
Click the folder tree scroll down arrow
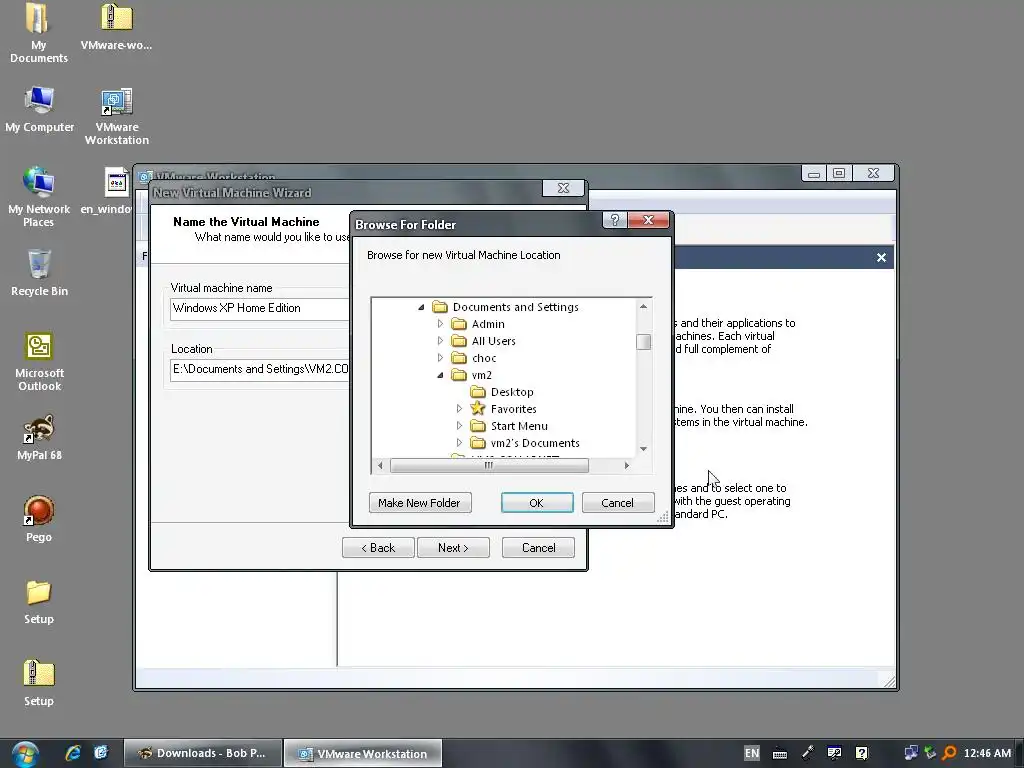[x=643, y=449]
